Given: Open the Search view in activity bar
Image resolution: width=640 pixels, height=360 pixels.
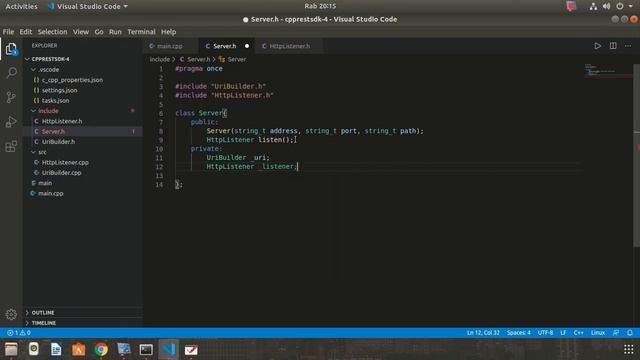Looking at the screenshot, I should pyautogui.click(x=11, y=73).
